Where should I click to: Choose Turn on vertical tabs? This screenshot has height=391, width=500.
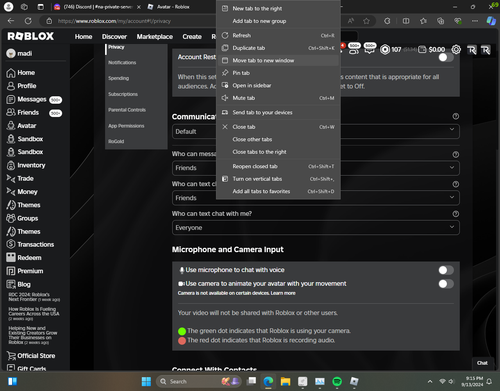tap(278, 179)
